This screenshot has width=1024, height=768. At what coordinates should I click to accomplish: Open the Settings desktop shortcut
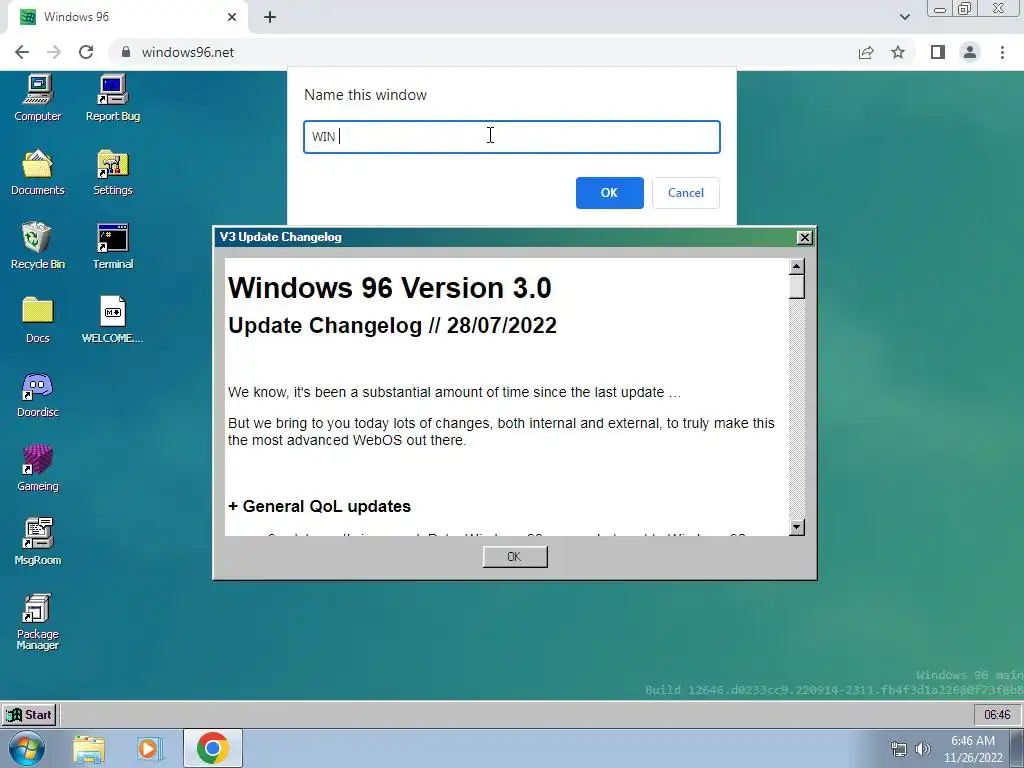point(112,172)
